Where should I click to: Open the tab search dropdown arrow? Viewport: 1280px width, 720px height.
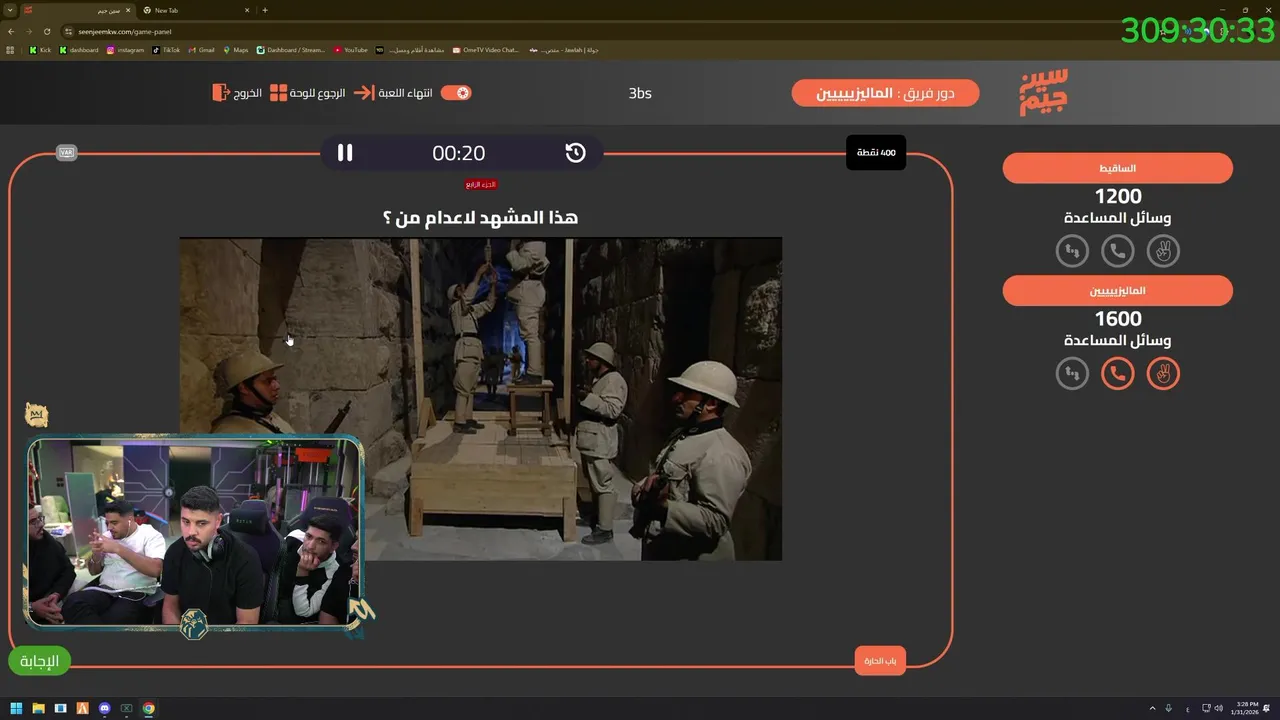(x=9, y=10)
